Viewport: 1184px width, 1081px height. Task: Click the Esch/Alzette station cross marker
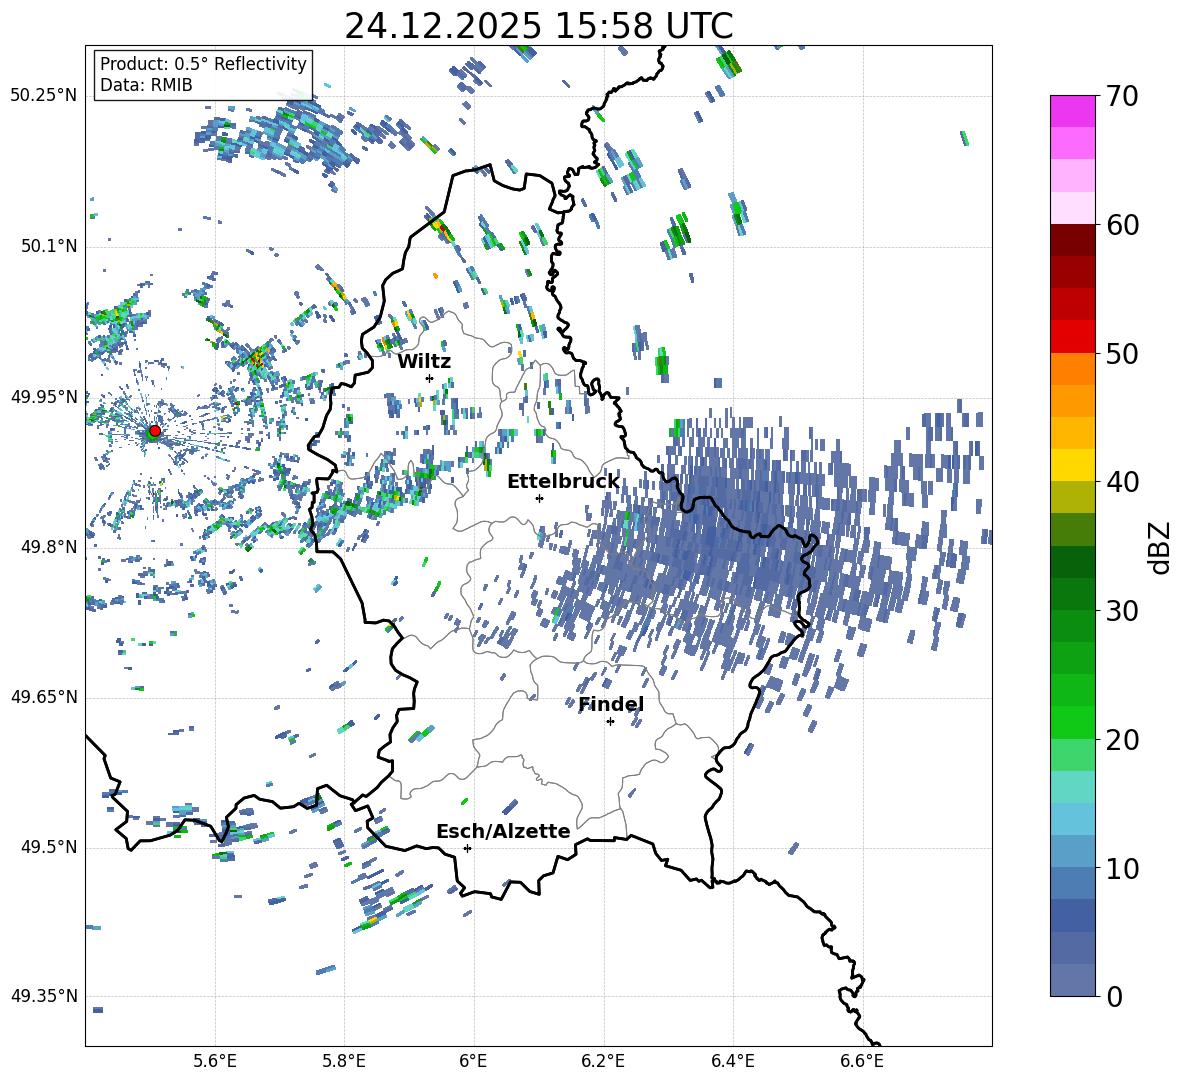[467, 848]
